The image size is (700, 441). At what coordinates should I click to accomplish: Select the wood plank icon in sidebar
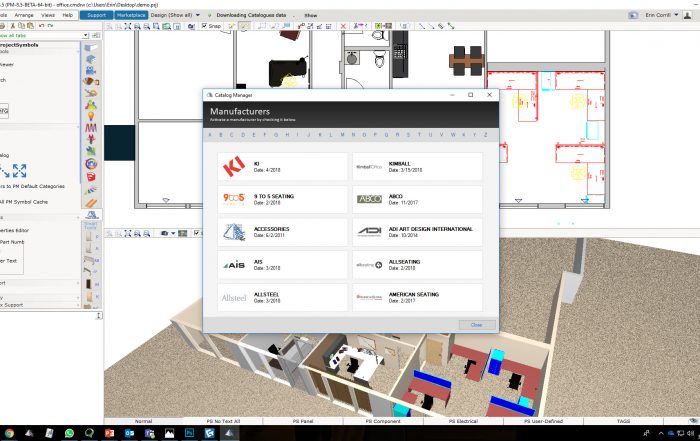tap(91, 203)
